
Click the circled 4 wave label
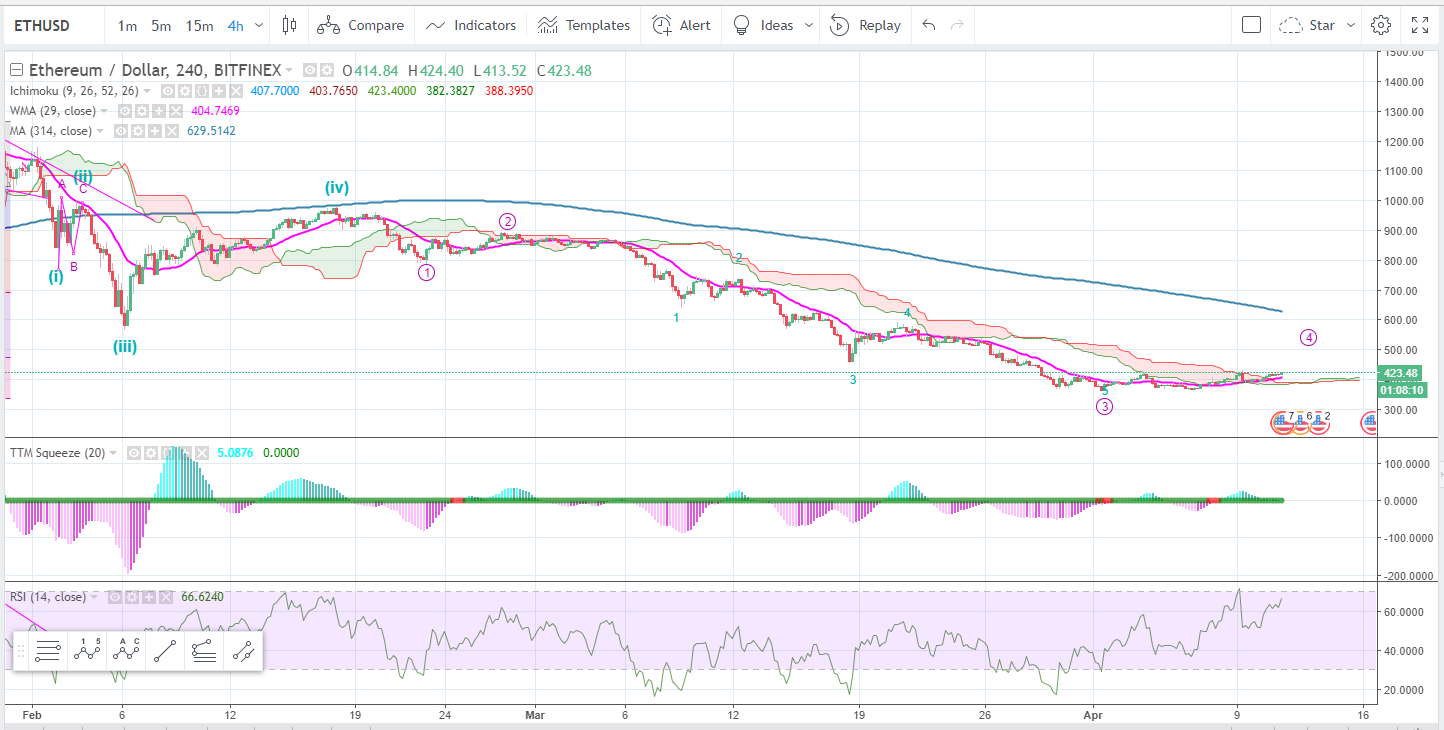pyautogui.click(x=1308, y=337)
